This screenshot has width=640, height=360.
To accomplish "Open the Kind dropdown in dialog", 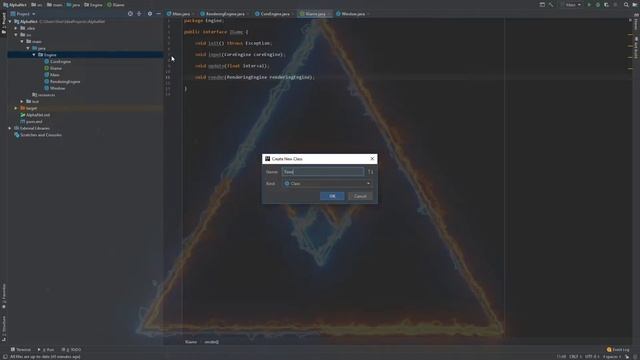I will tap(327, 184).
